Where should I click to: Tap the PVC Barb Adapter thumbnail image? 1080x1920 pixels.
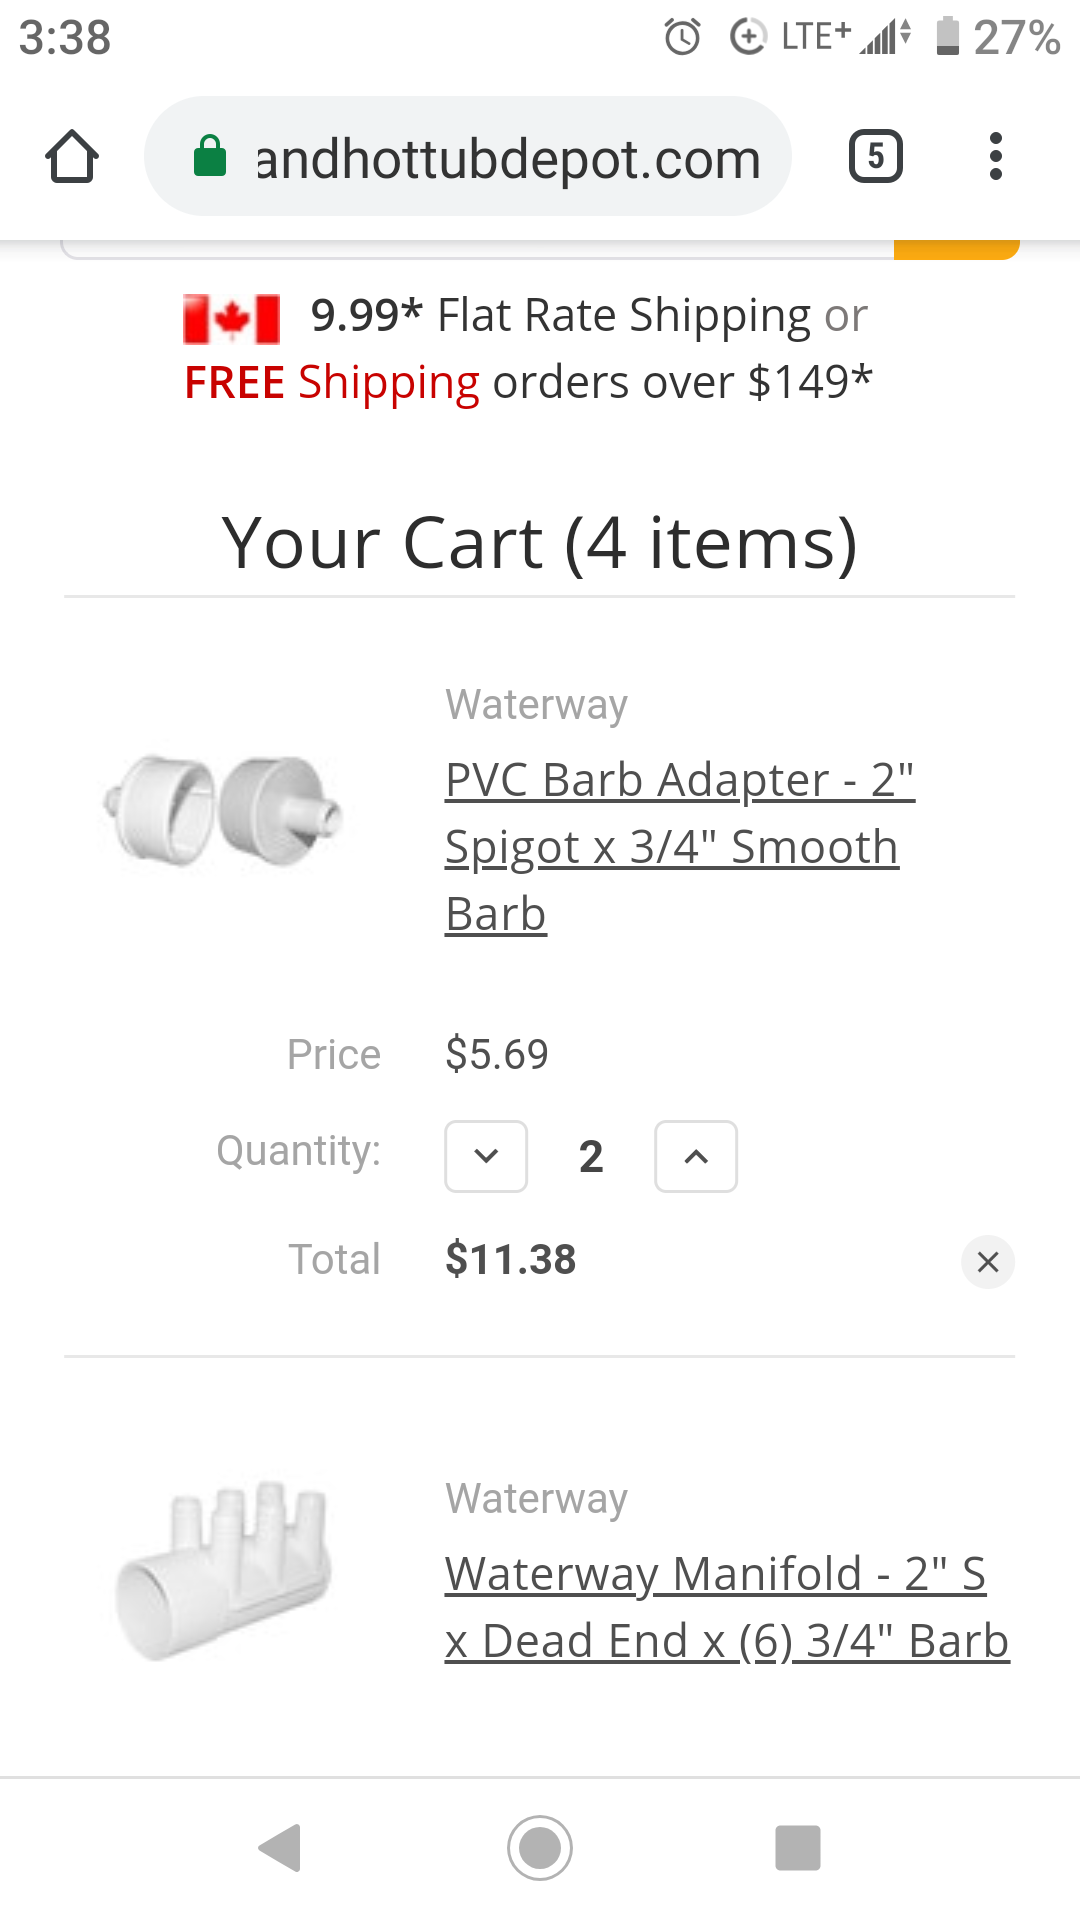(222, 810)
